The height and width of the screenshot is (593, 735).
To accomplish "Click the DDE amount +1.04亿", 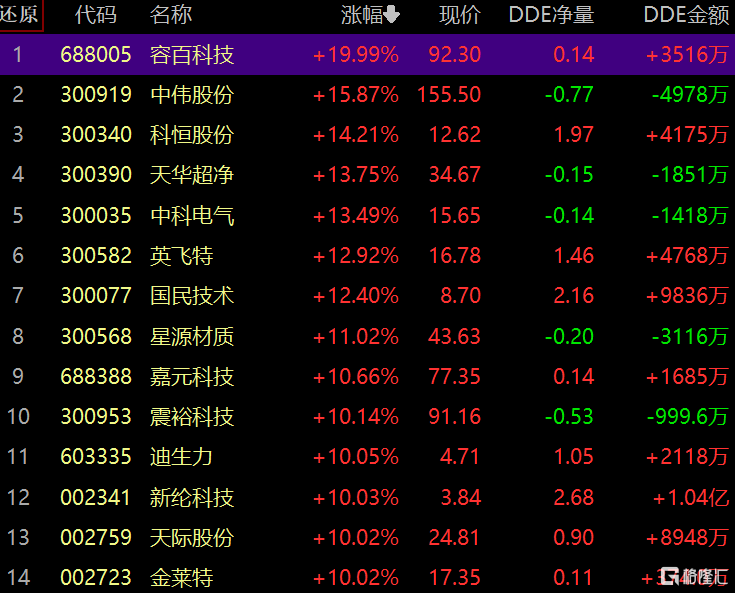I will coord(691,497).
